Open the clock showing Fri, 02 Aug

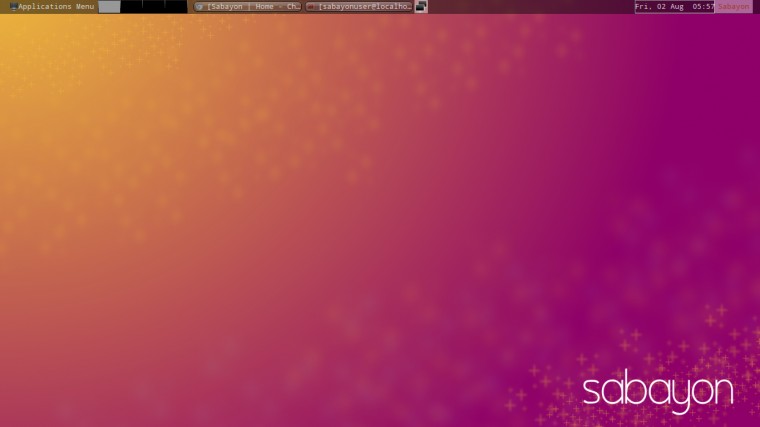tap(675, 6)
